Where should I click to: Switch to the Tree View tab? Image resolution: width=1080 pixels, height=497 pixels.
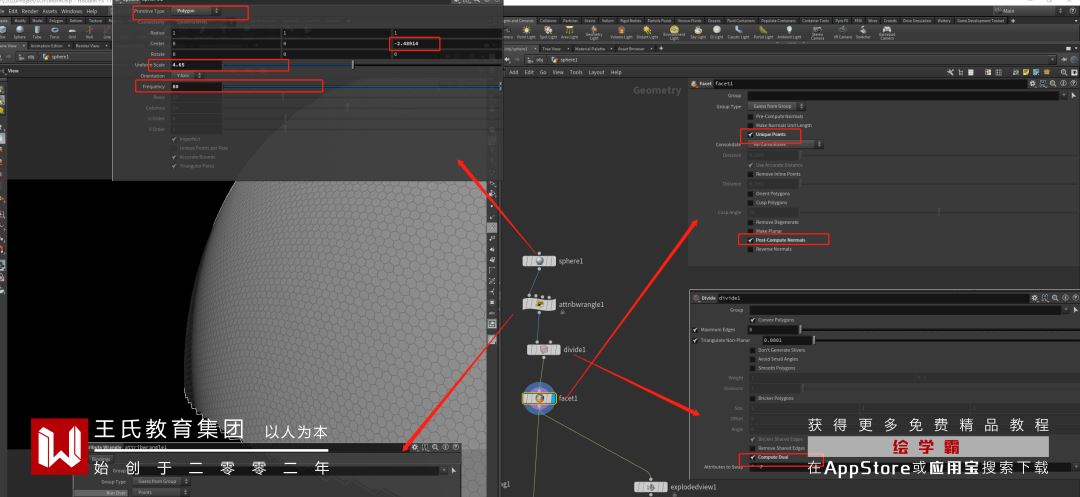coord(551,49)
